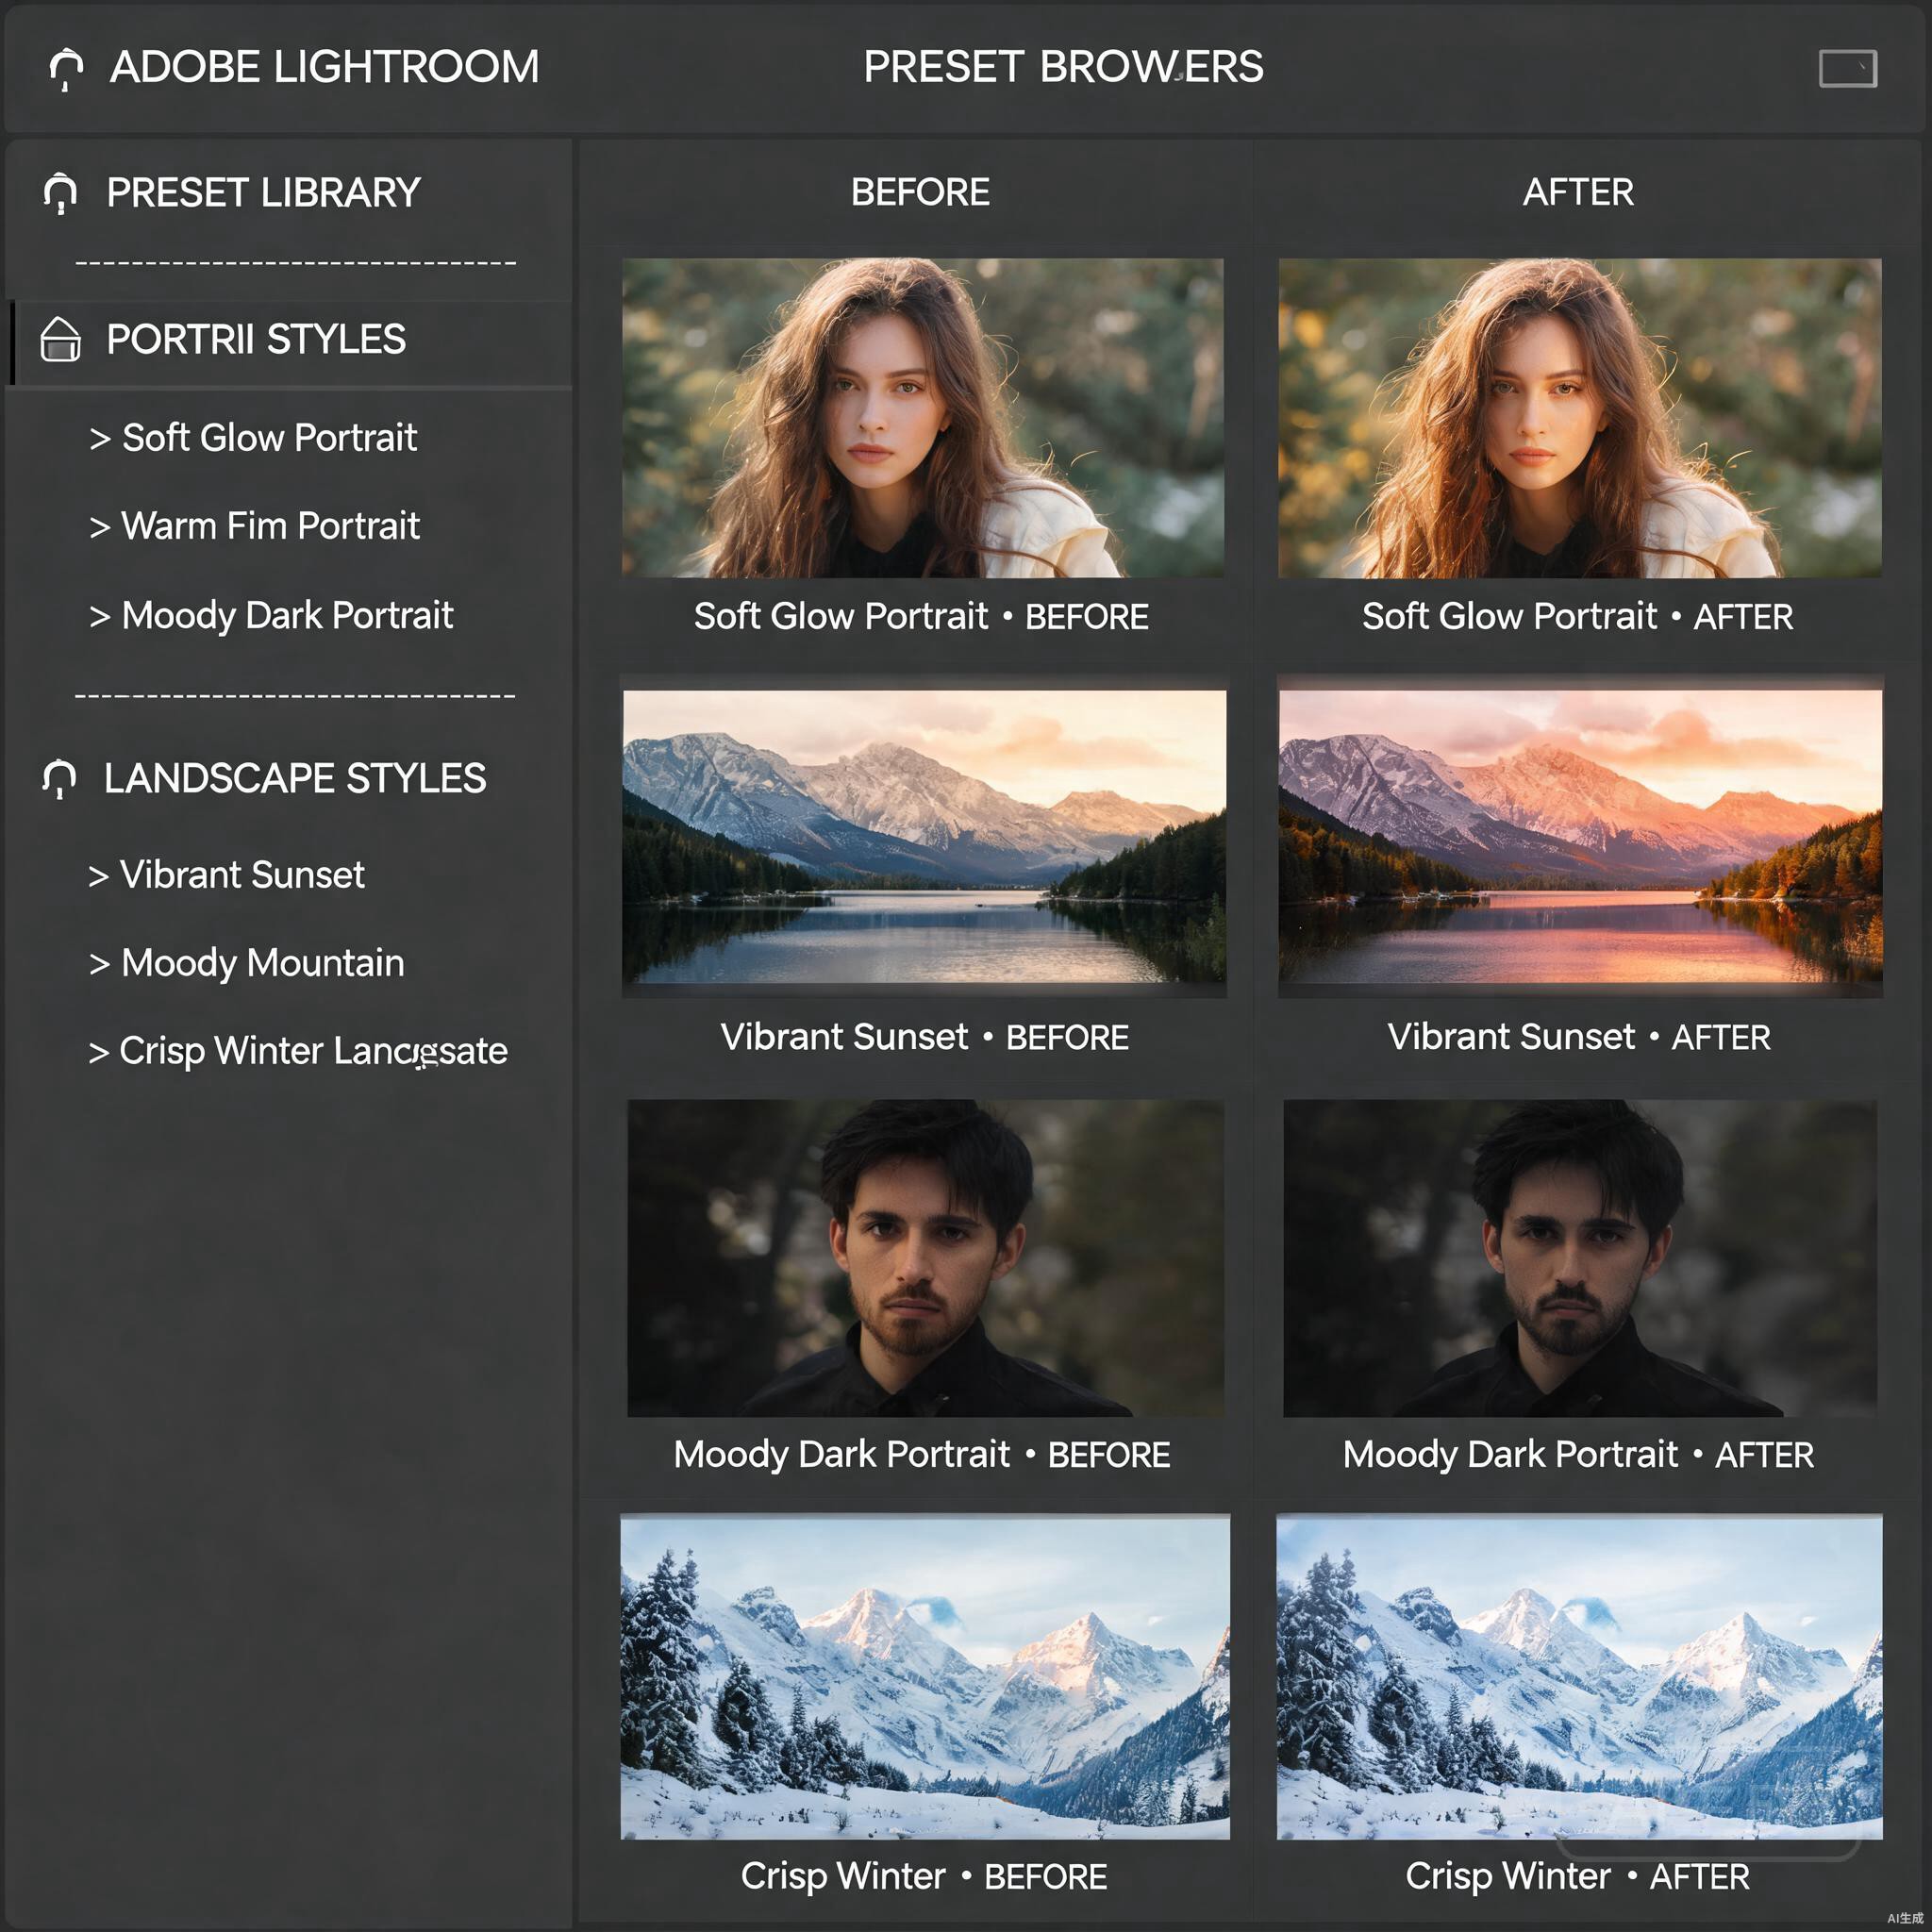Open the BEFORE column header

tap(920, 192)
